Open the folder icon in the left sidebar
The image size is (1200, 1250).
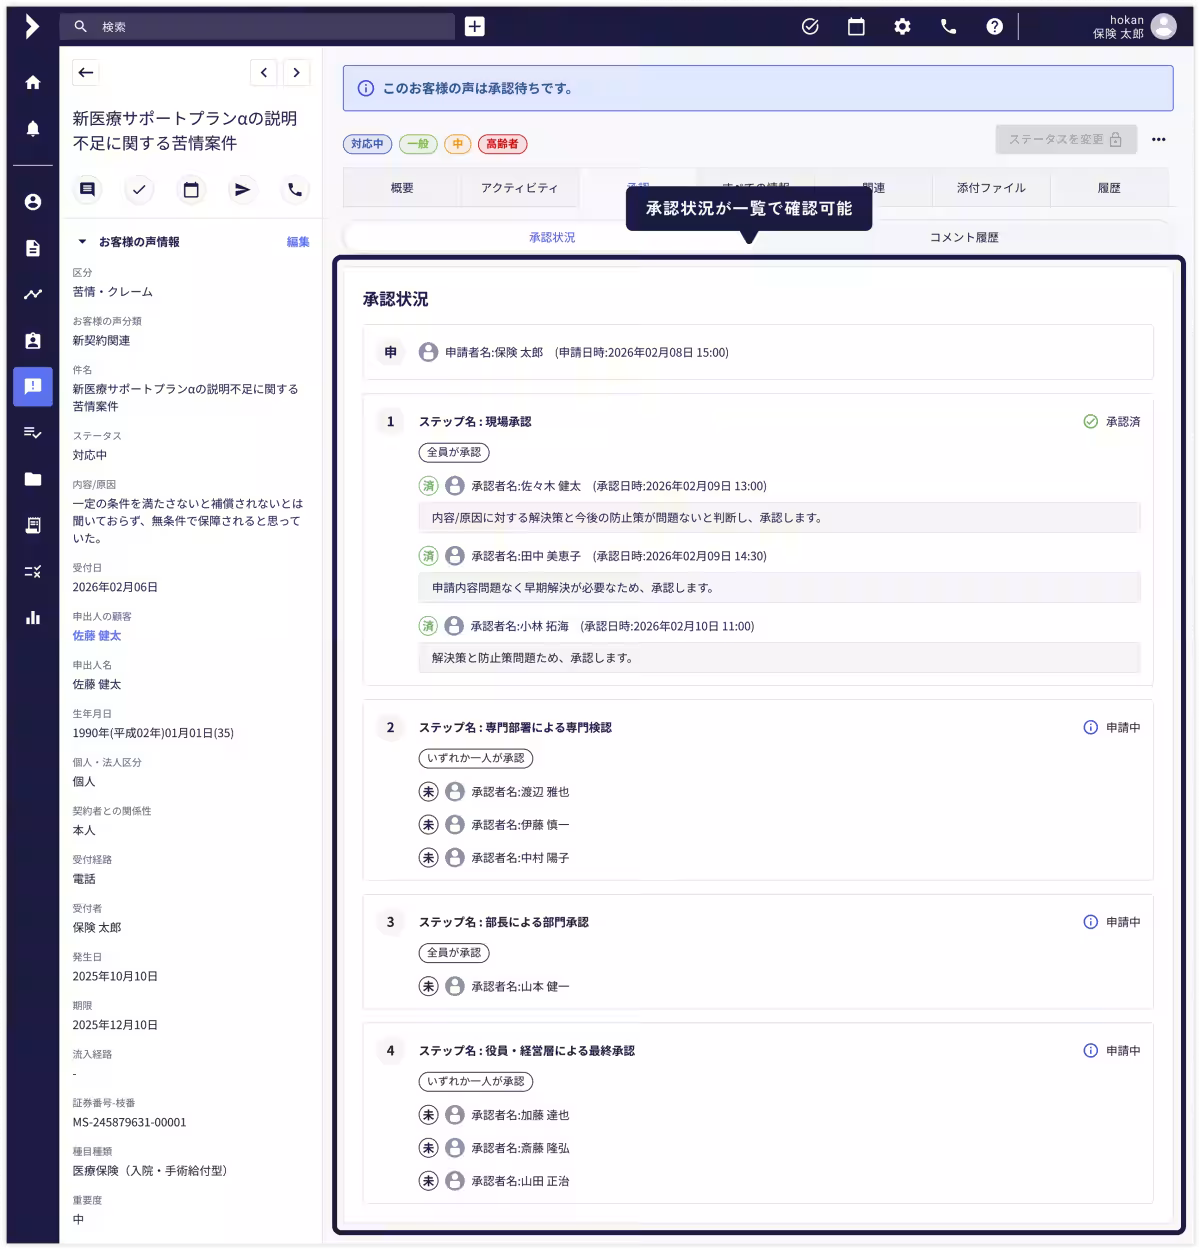click(32, 478)
